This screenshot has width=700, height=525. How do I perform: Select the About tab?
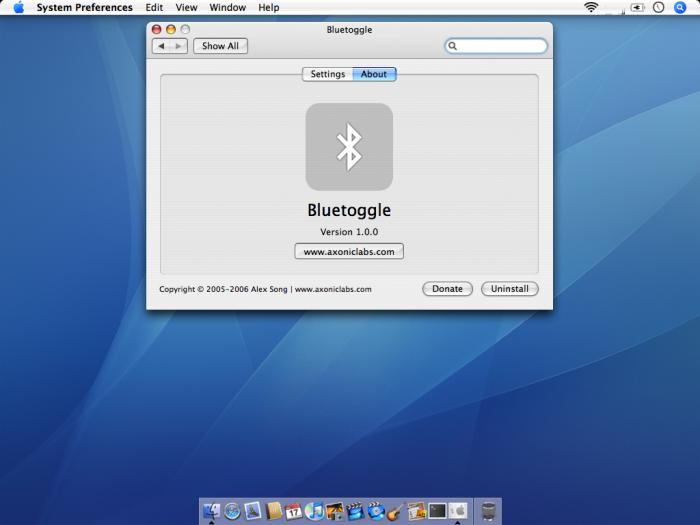point(374,74)
